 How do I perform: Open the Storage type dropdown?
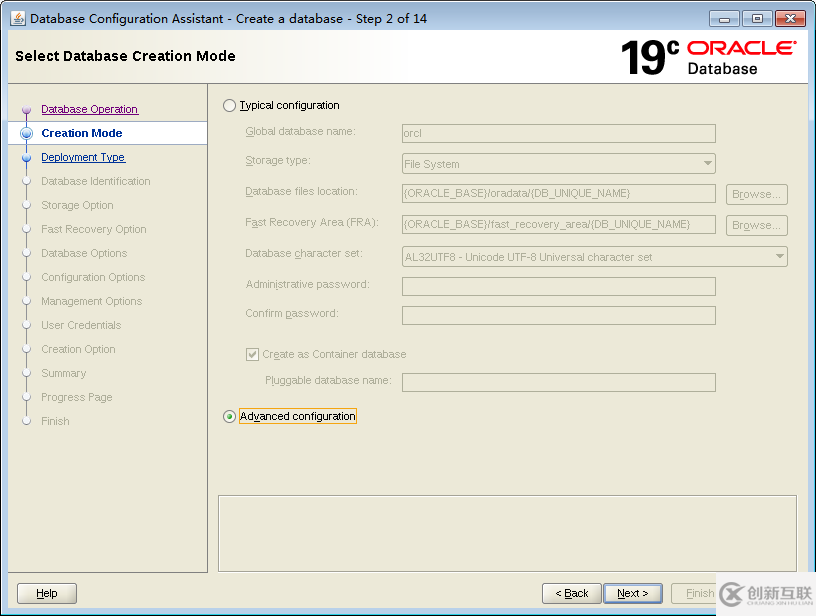558,164
